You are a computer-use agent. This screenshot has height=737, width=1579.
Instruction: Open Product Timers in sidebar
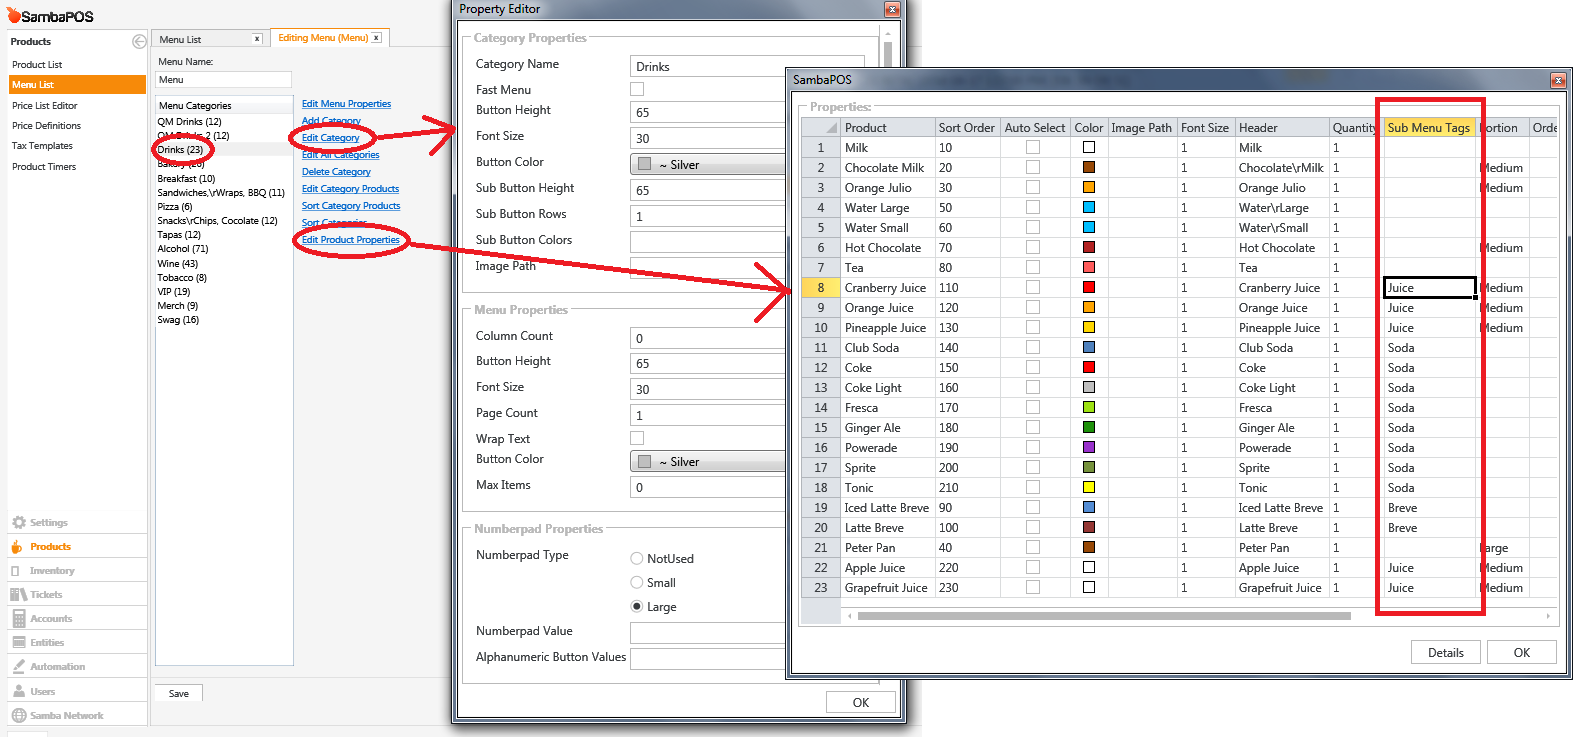(x=44, y=166)
